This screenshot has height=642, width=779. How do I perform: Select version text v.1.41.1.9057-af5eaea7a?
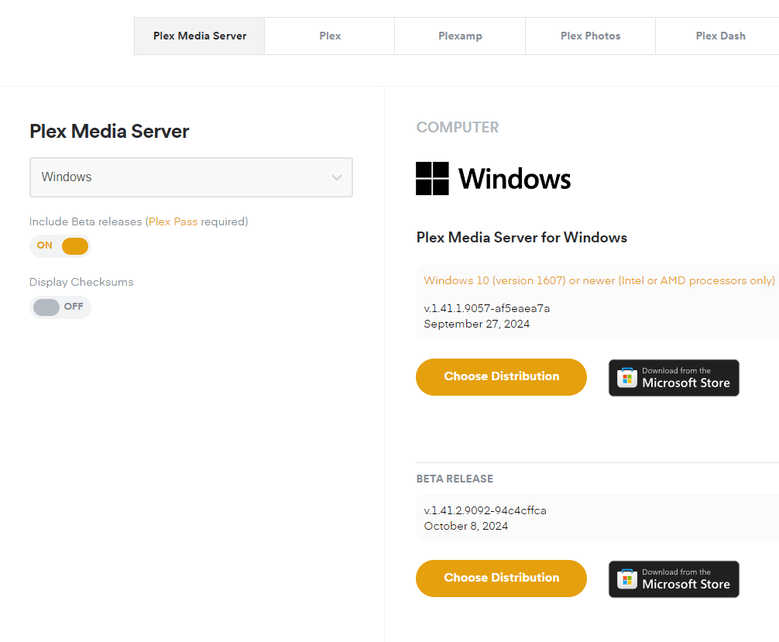point(487,308)
